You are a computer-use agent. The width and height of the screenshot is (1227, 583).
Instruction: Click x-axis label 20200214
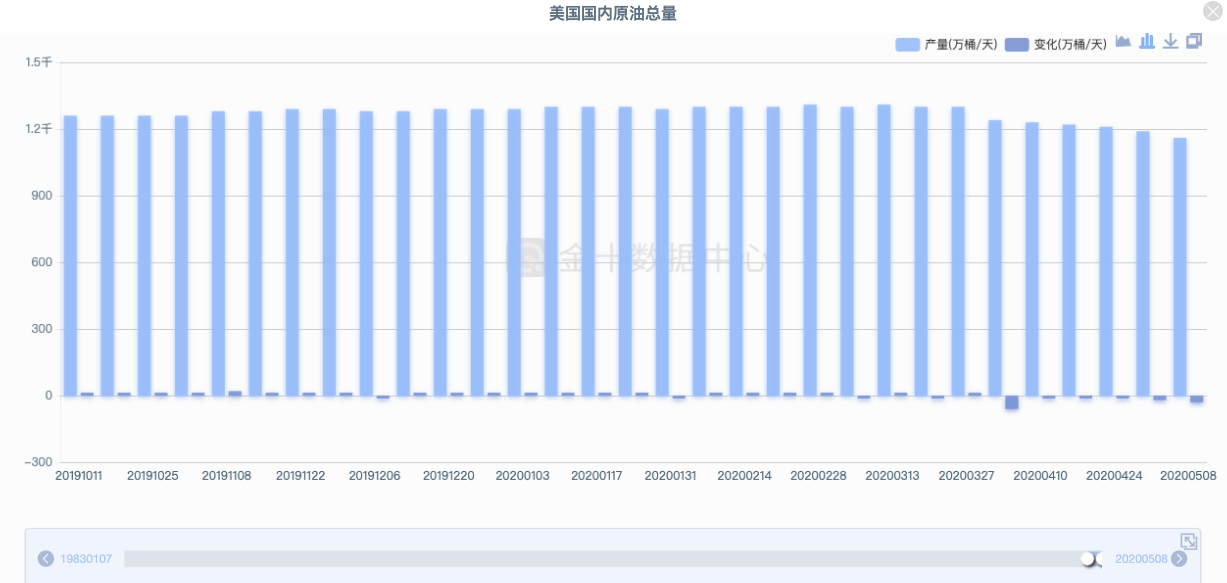pyautogui.click(x=745, y=476)
